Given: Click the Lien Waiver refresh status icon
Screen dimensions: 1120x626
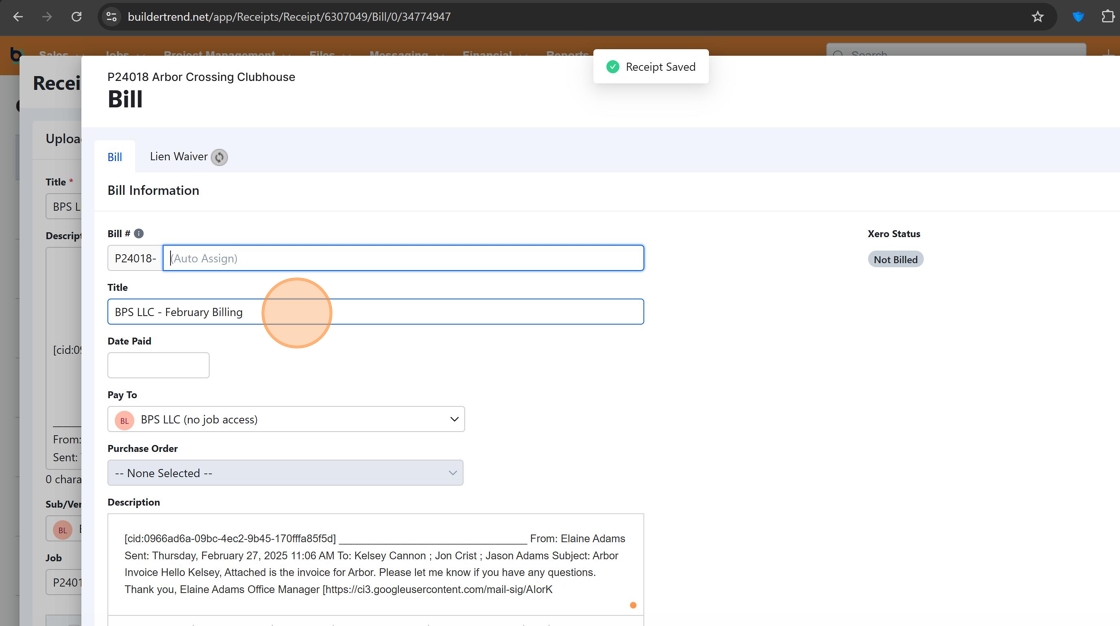Looking at the screenshot, I should [219, 157].
